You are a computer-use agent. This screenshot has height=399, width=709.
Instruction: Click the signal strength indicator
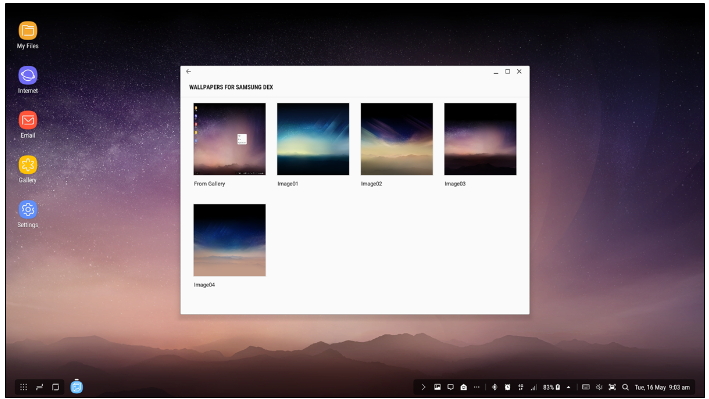coord(534,387)
